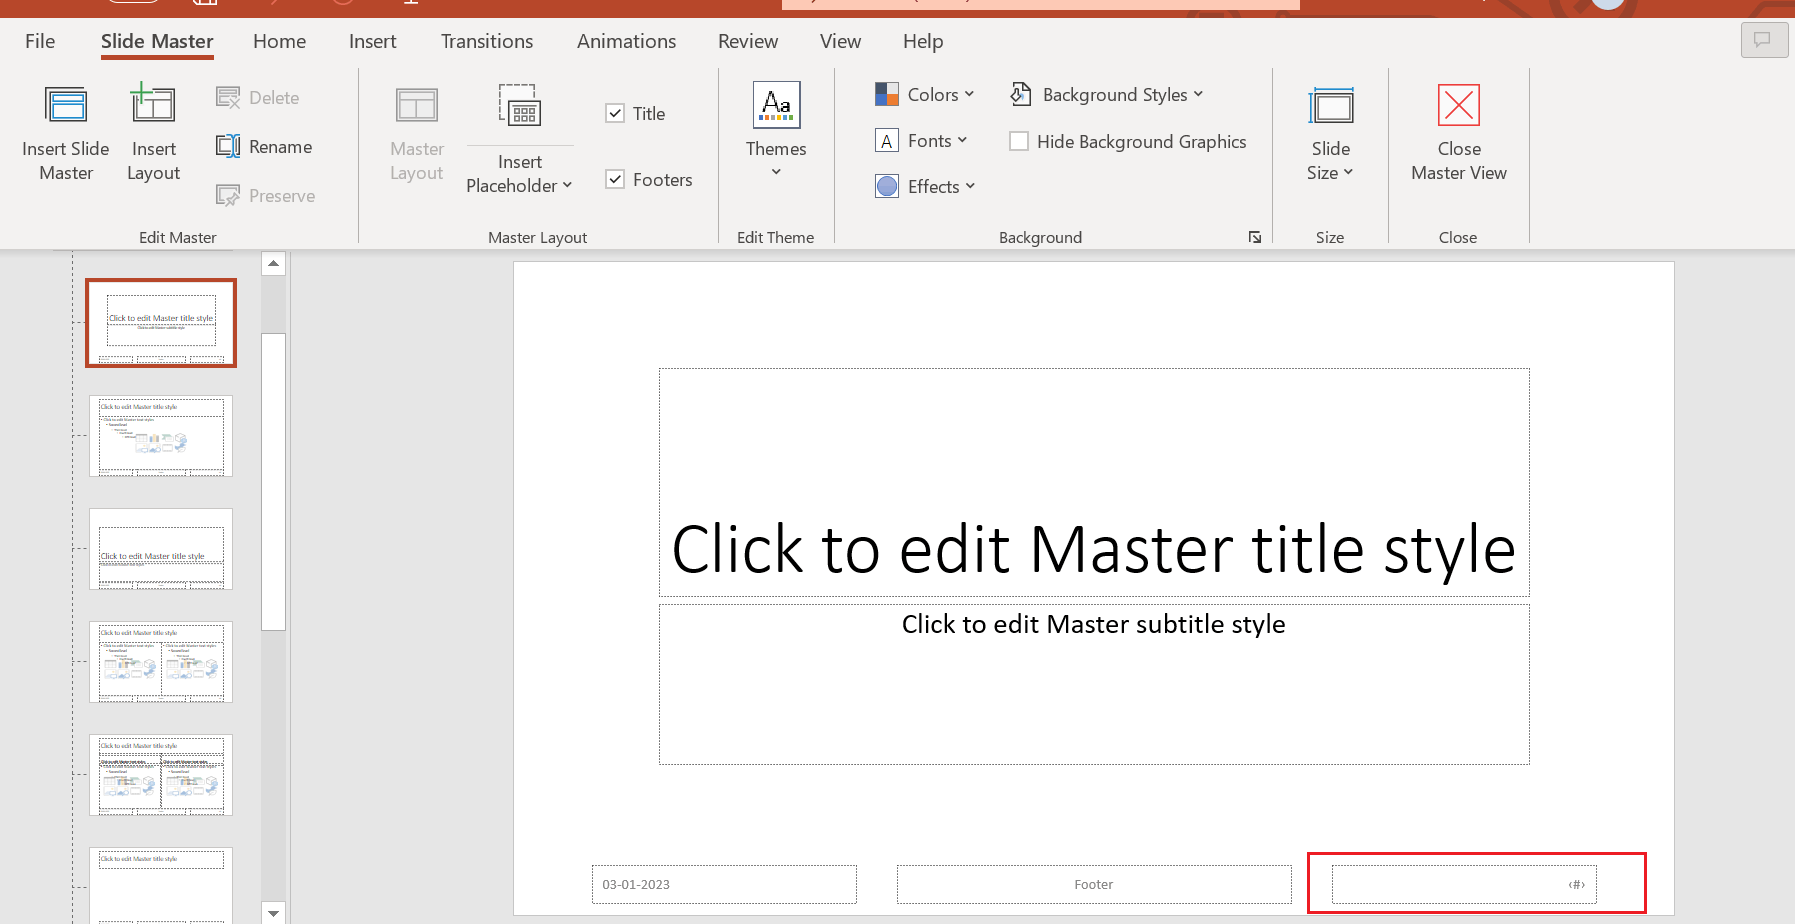Expand the Colors dropdown arrow

tap(969, 95)
